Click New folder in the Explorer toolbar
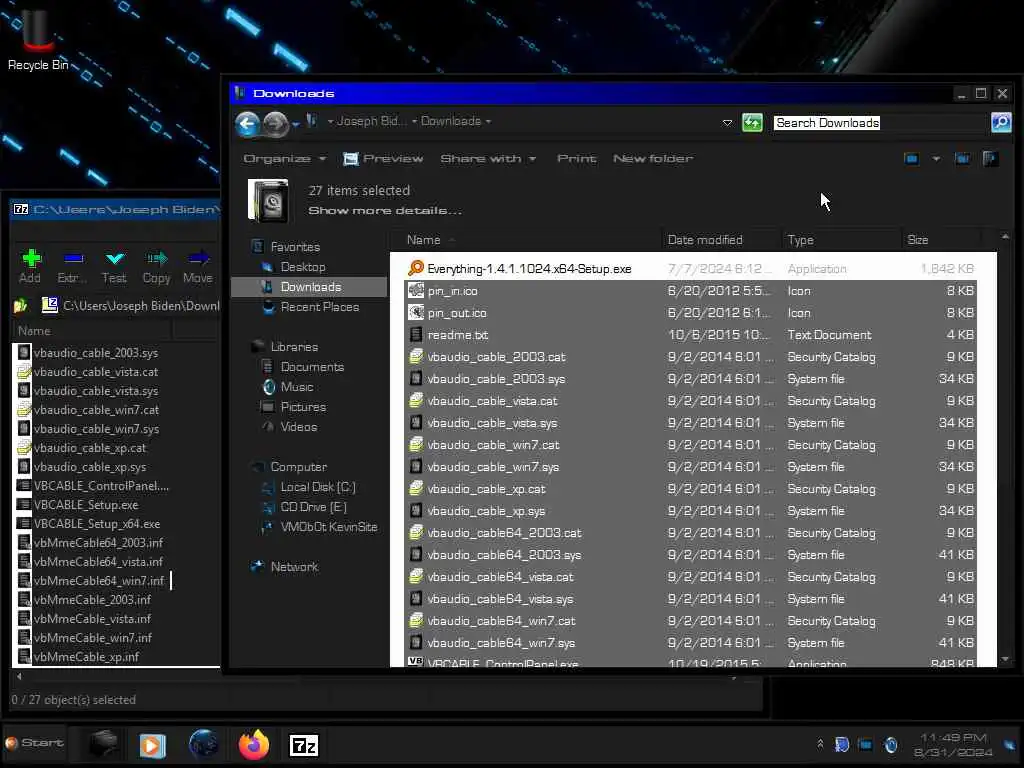Image resolution: width=1024 pixels, height=768 pixels. pyautogui.click(x=653, y=159)
